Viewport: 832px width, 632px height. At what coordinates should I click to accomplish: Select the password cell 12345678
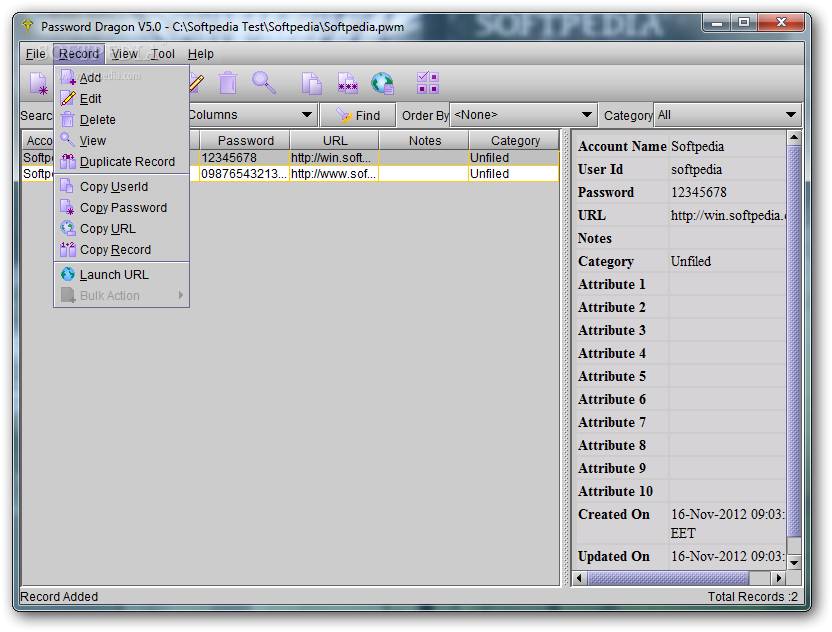[245, 158]
